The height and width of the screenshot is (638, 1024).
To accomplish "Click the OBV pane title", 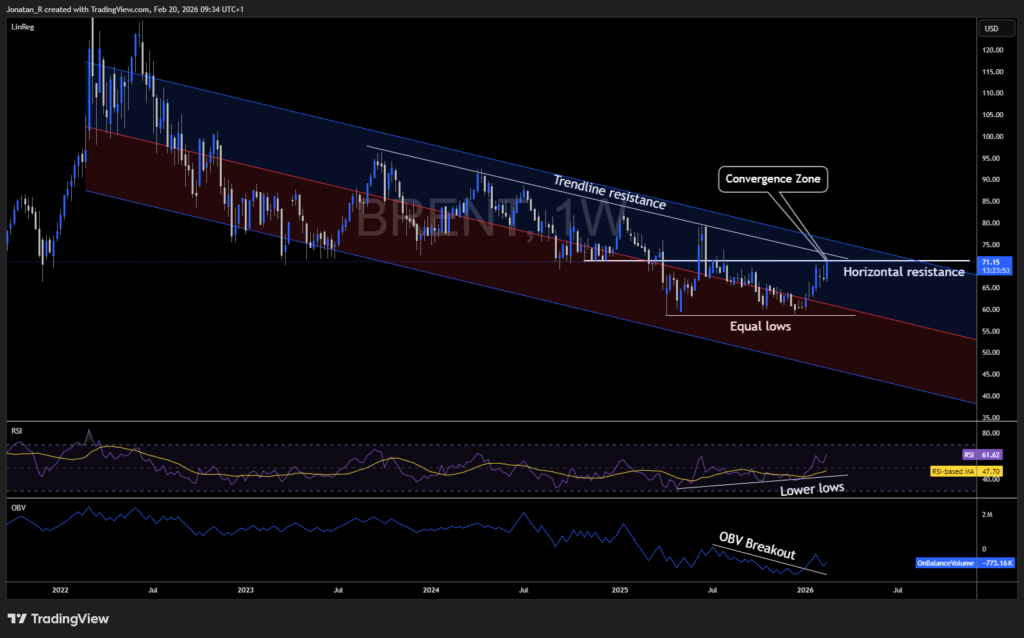I will click(x=17, y=506).
